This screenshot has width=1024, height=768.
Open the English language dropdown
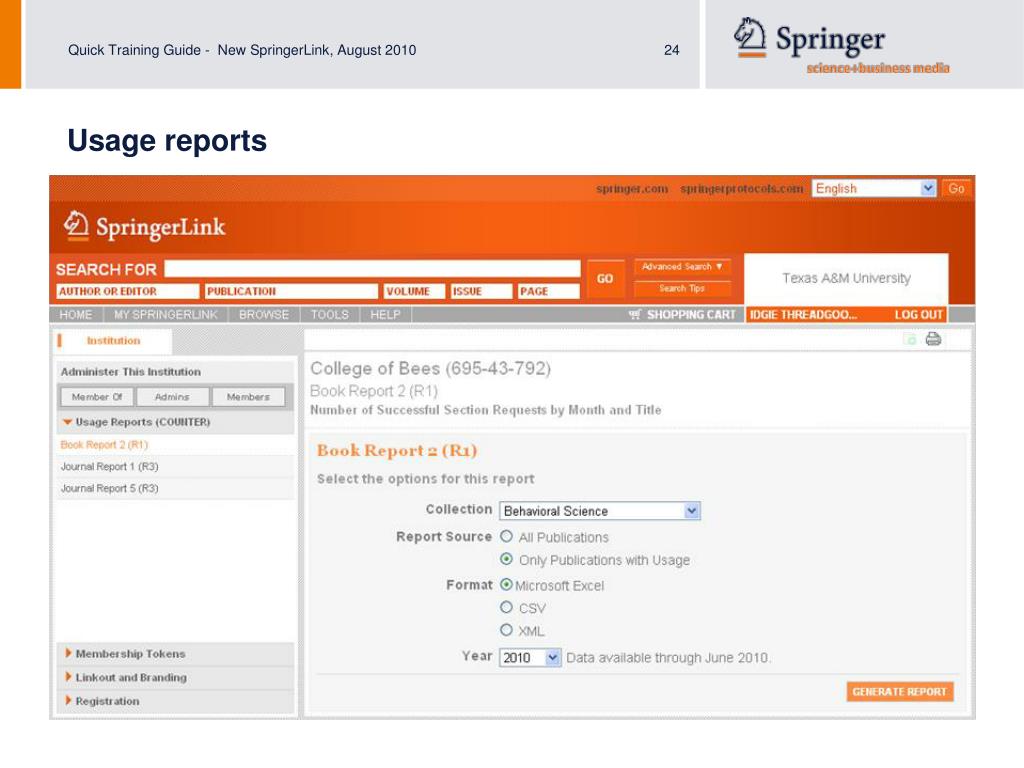click(x=874, y=188)
